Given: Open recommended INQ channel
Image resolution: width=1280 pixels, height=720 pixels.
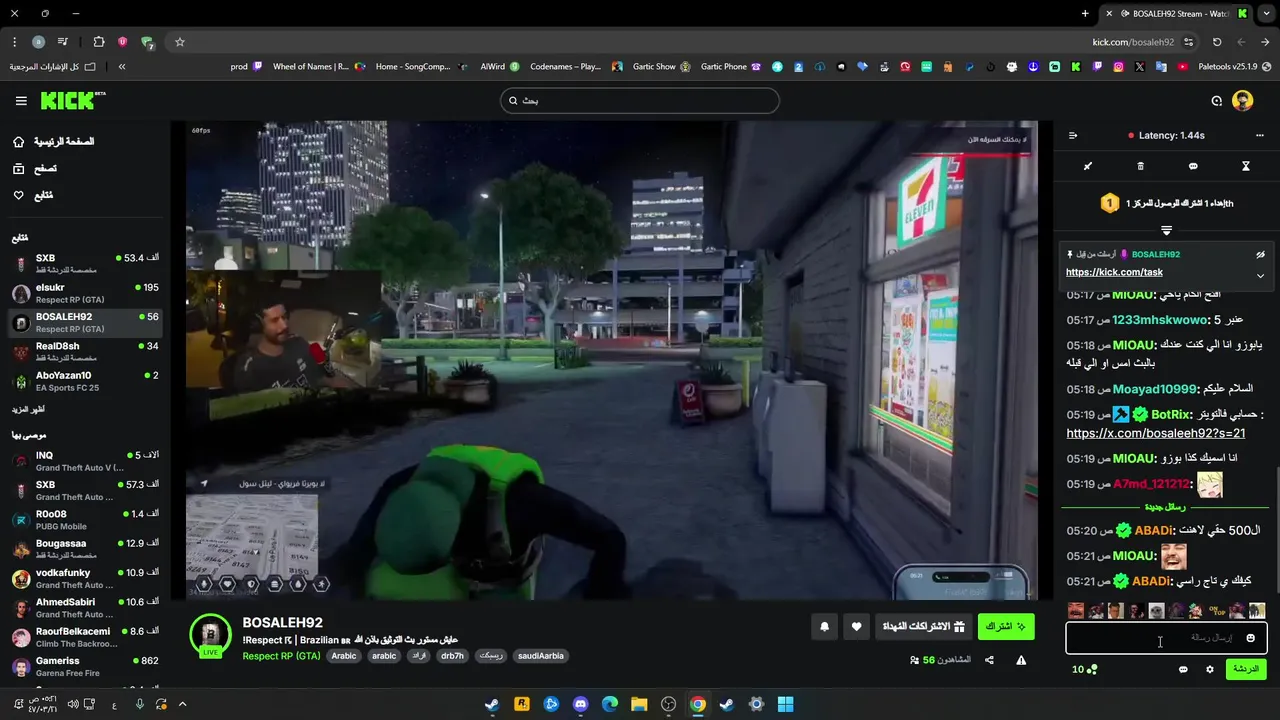Looking at the screenshot, I should pos(85,461).
